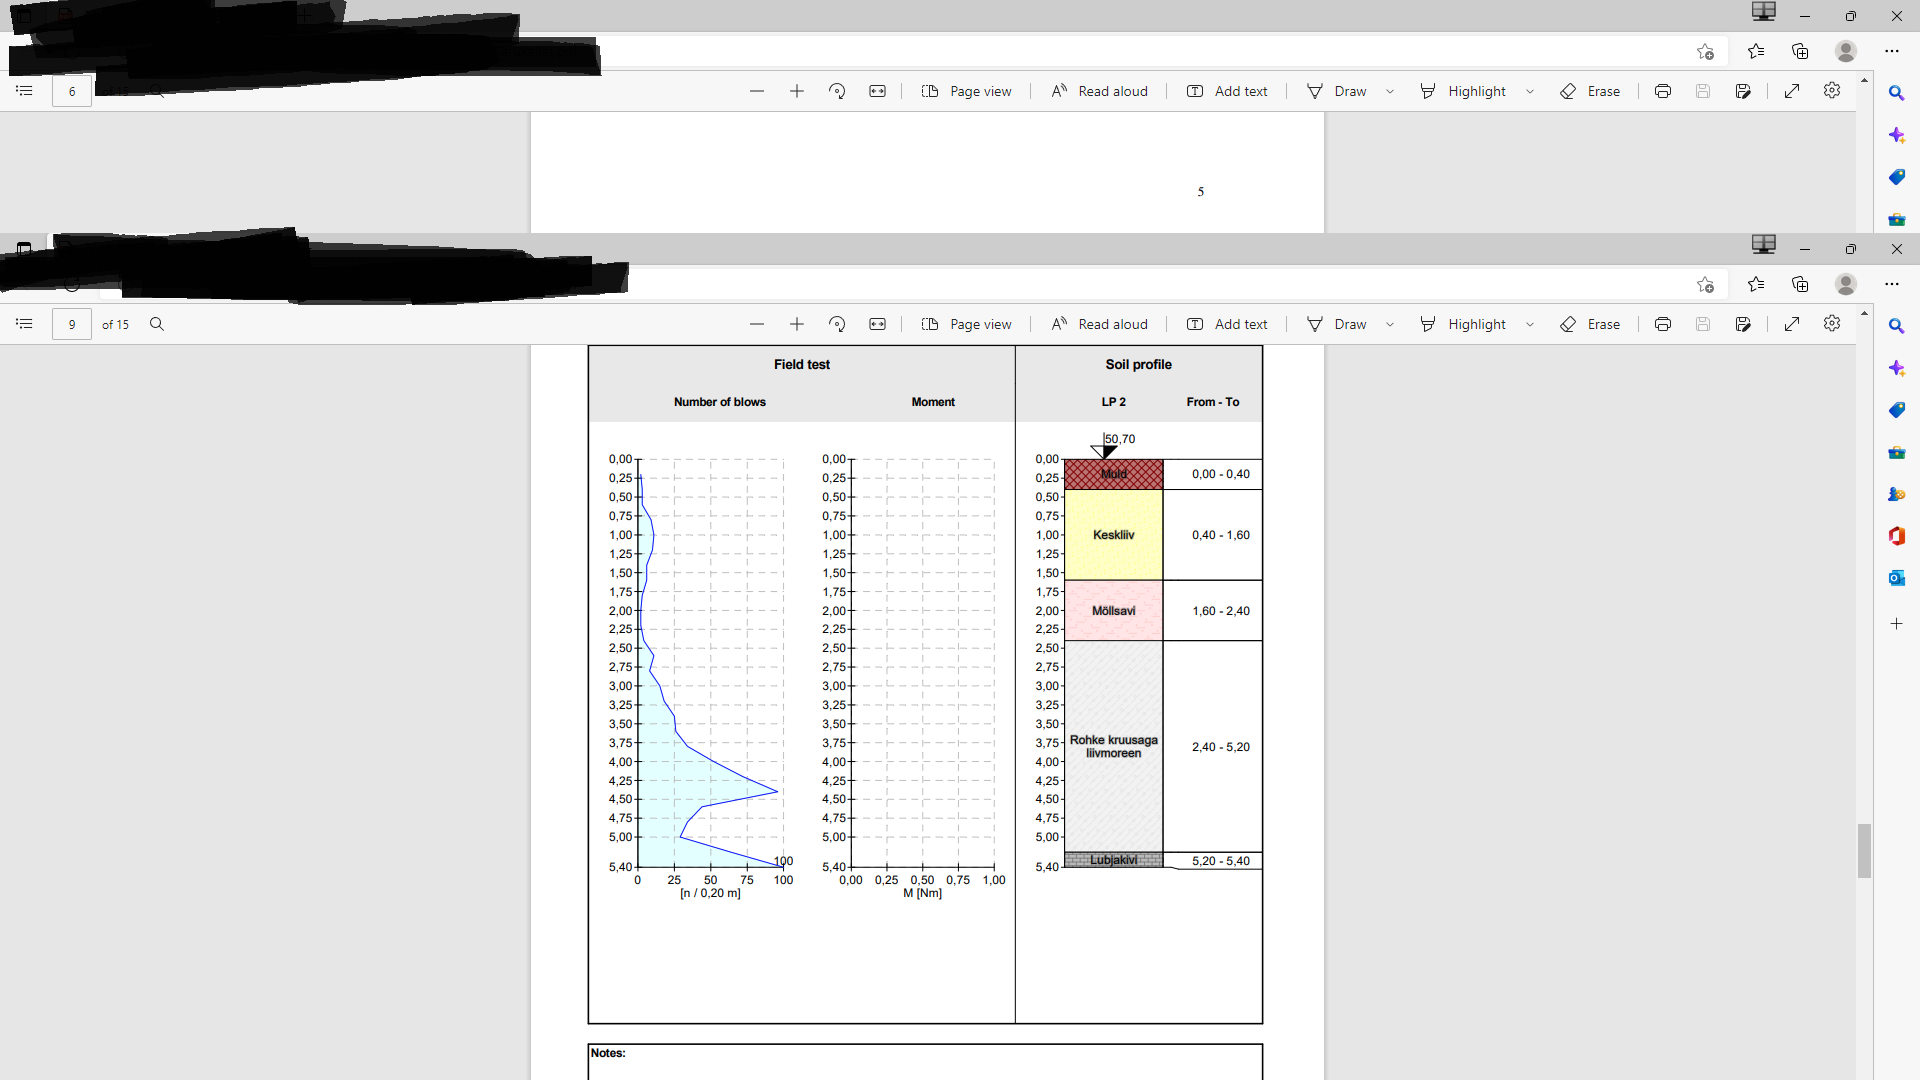Expand Draw options dropdown in lower toolbar
Viewport: 1920px width, 1080px height.
(x=1390, y=324)
